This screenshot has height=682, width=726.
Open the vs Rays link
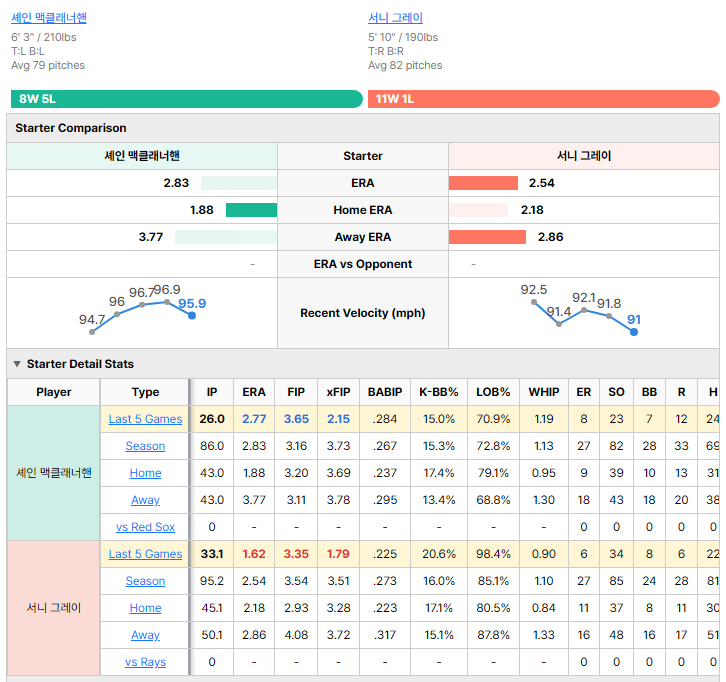point(145,662)
